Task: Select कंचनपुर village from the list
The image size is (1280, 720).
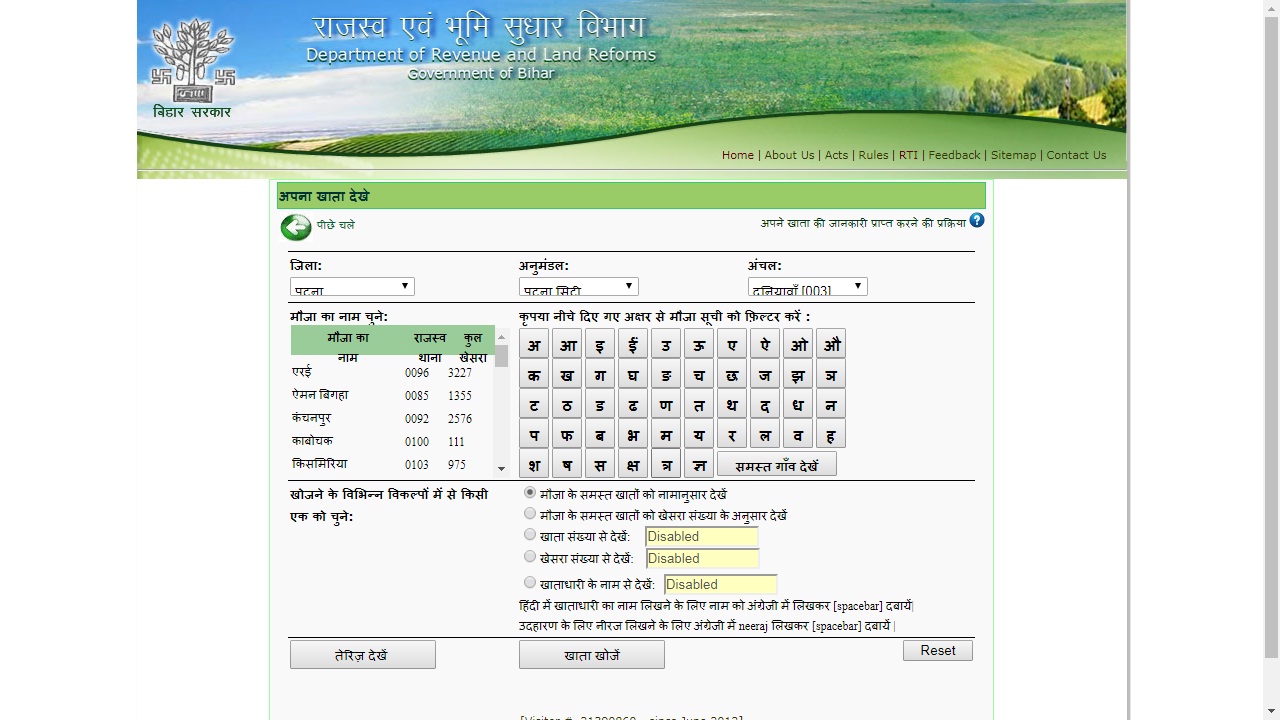Action: point(312,418)
